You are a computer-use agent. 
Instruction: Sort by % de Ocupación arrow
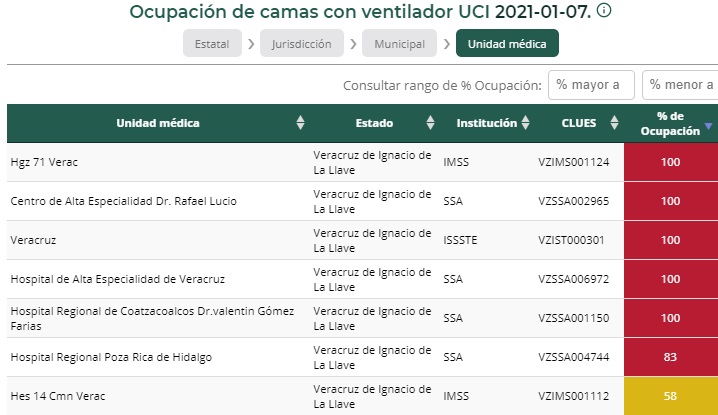click(x=708, y=126)
